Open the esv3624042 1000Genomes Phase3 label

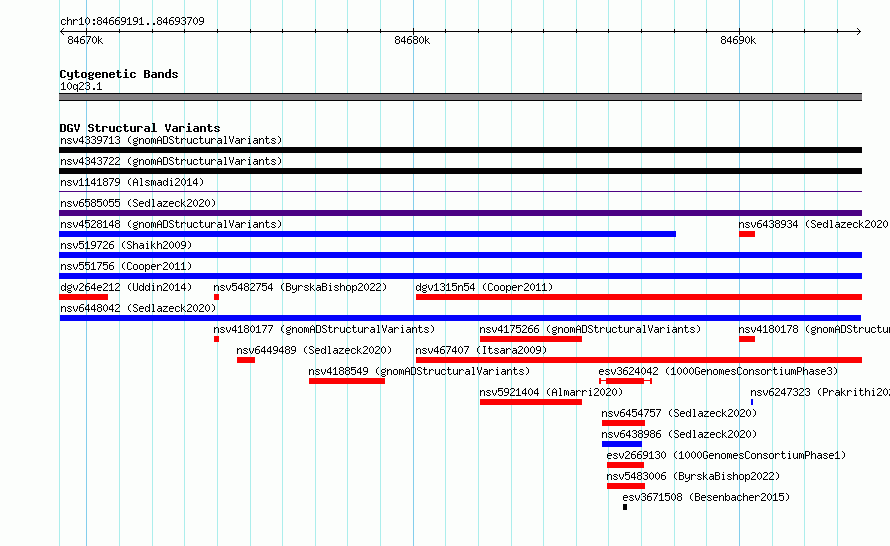(718, 371)
